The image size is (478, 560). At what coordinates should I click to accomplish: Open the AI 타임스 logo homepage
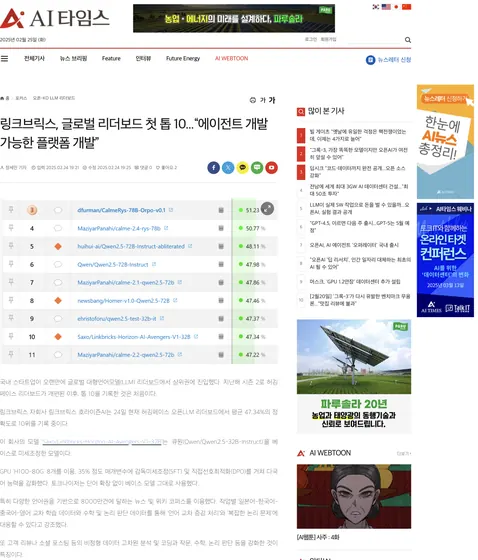pyautogui.click(x=54, y=18)
